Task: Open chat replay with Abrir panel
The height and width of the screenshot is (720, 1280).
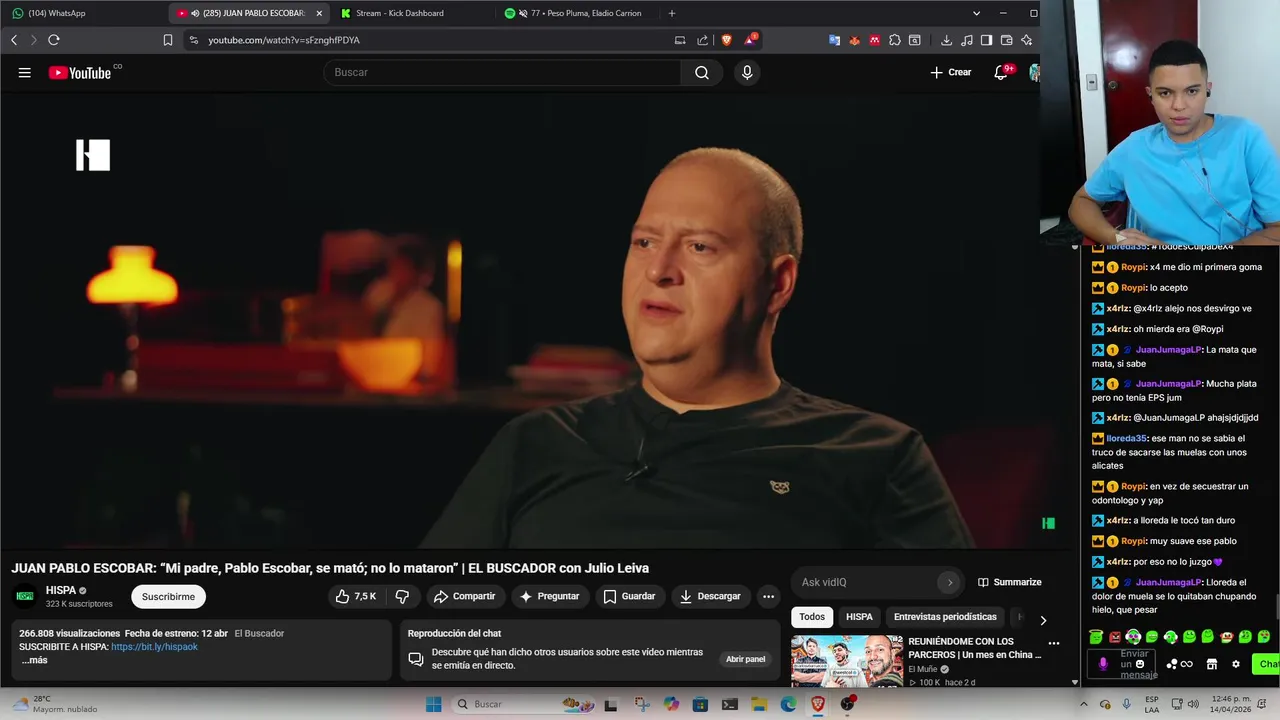Action: pos(745,659)
